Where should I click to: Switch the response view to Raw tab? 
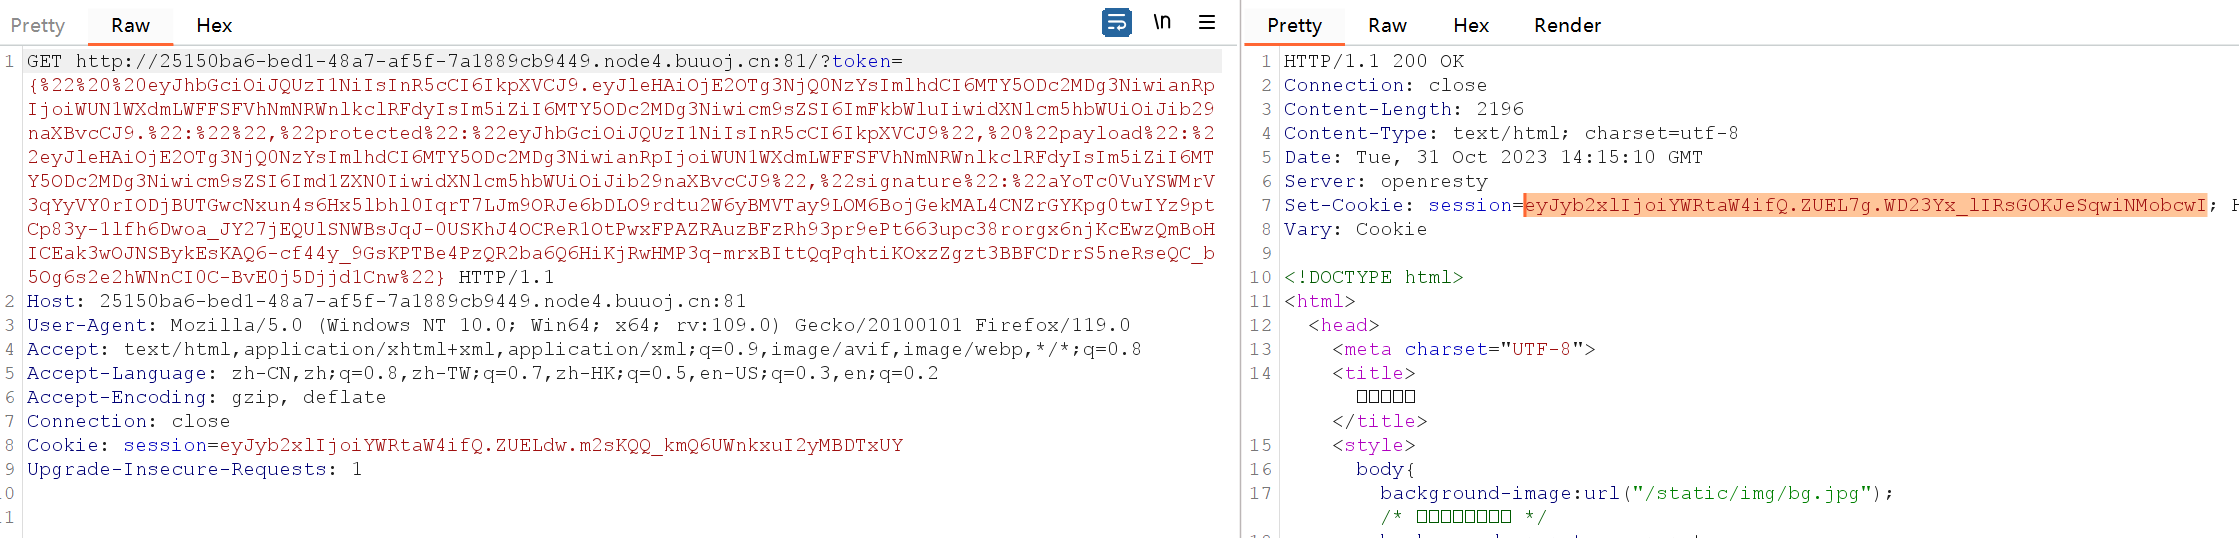1387,25
